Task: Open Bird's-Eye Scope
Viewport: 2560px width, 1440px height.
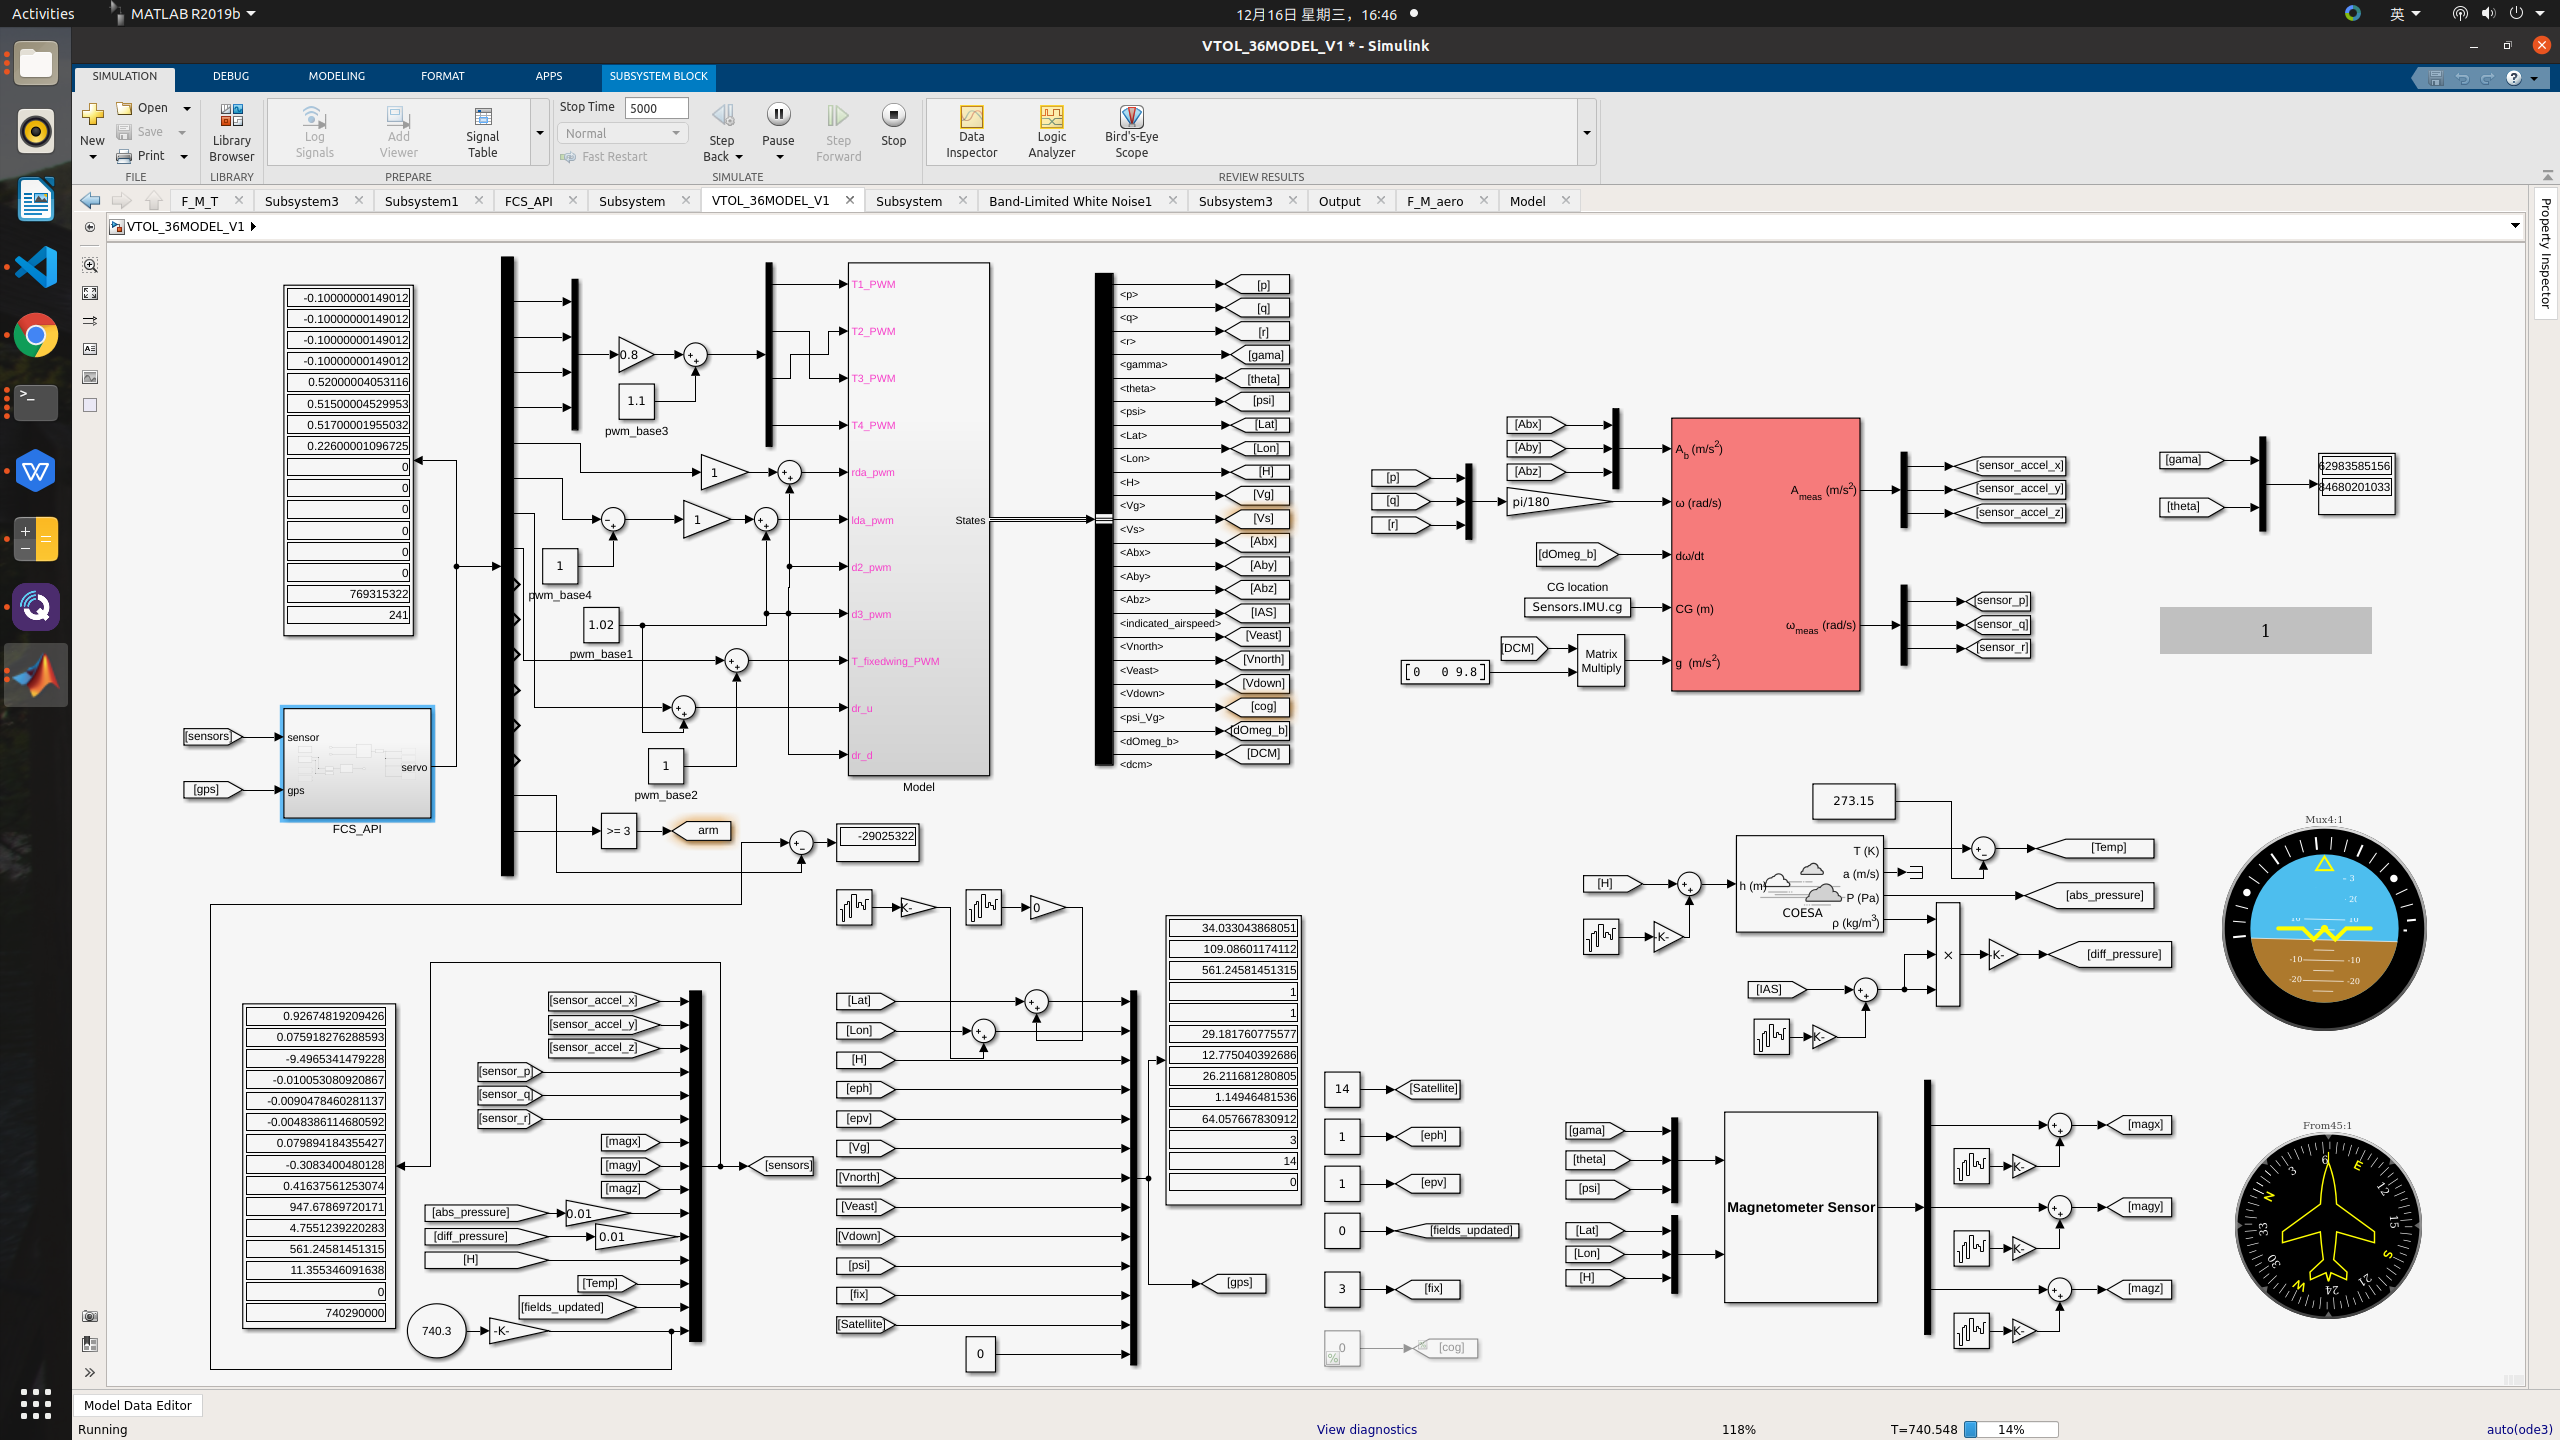Action: click(x=1131, y=132)
